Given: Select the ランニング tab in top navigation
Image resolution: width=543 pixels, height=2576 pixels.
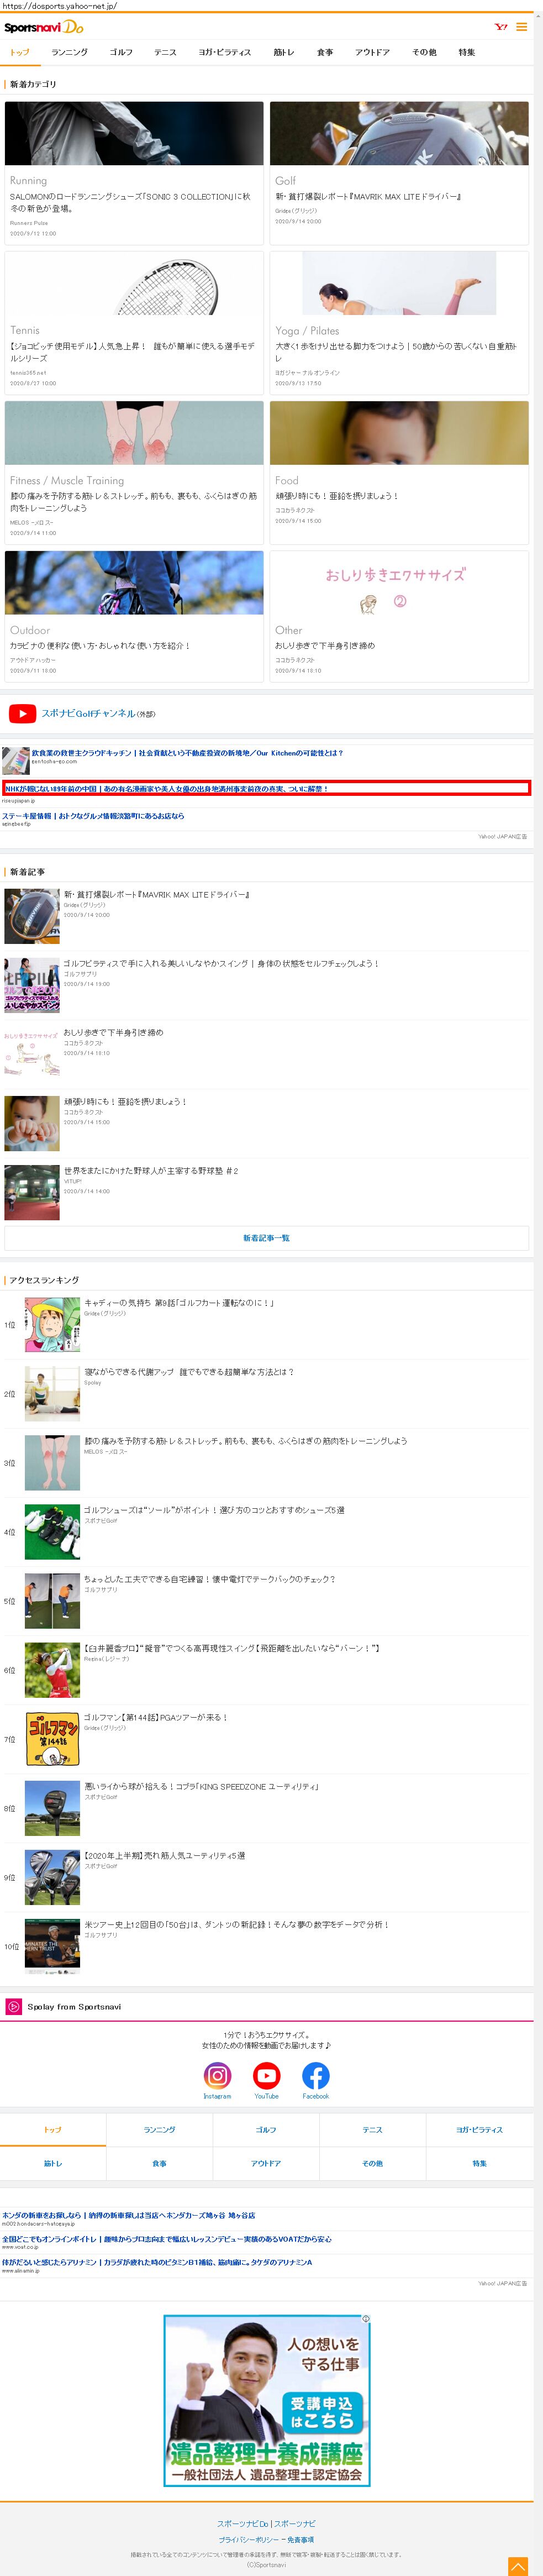Looking at the screenshot, I should point(69,52).
